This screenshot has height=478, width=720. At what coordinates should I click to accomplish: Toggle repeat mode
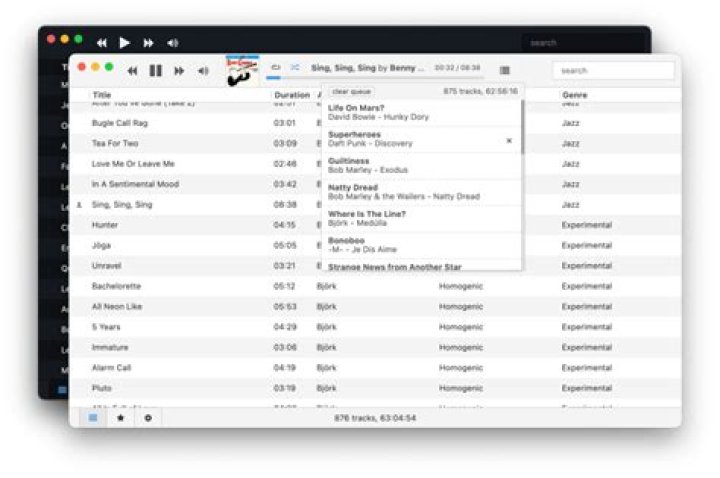[276, 67]
